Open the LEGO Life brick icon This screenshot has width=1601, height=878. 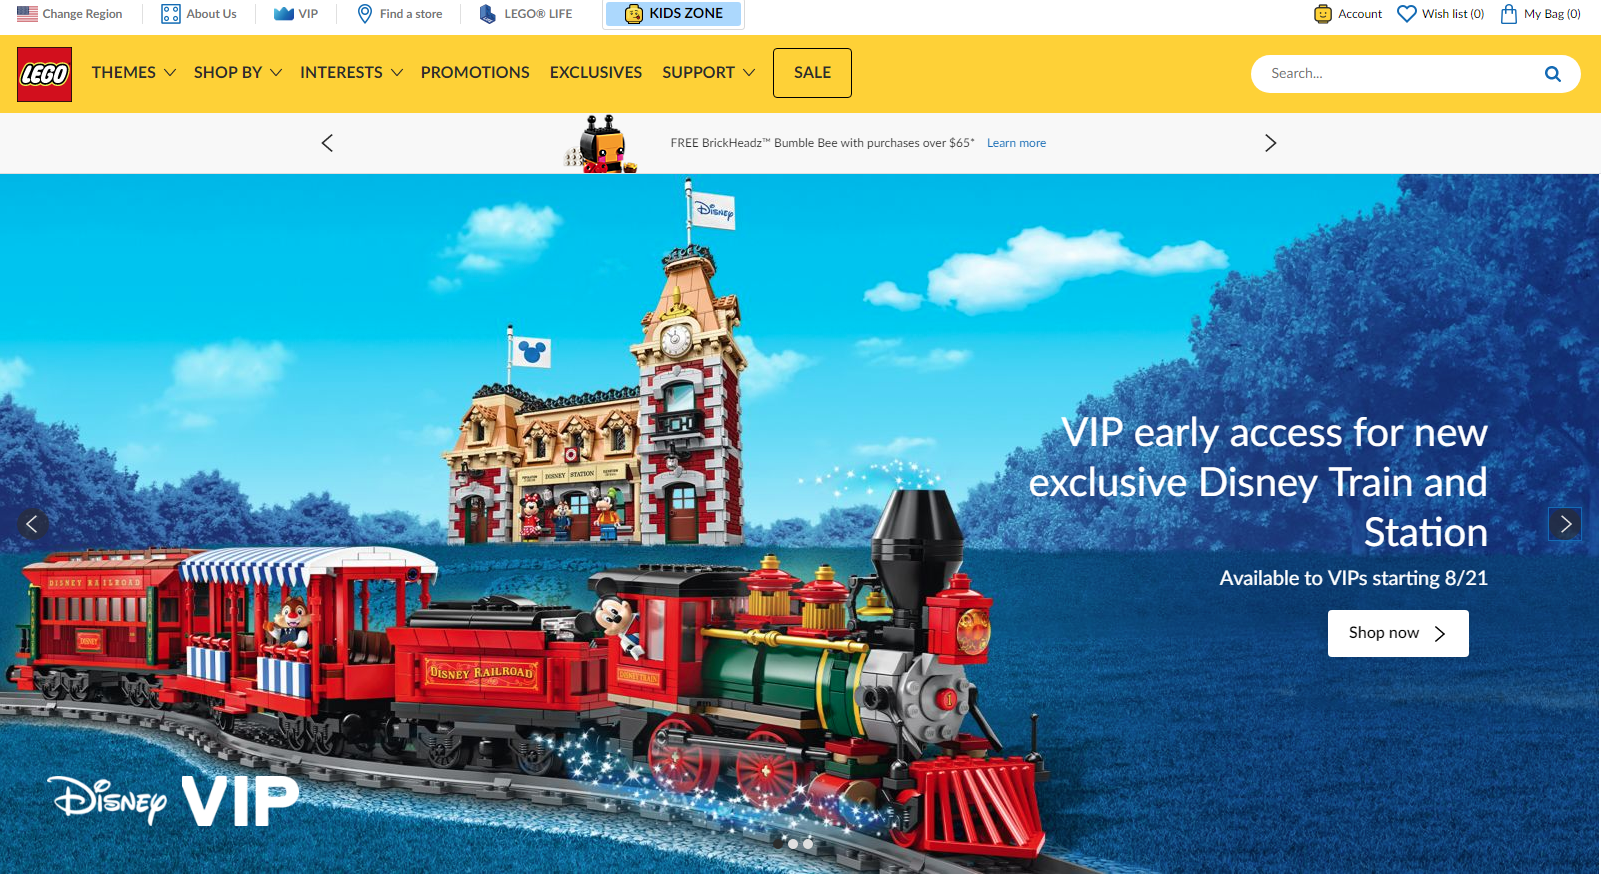(x=487, y=14)
